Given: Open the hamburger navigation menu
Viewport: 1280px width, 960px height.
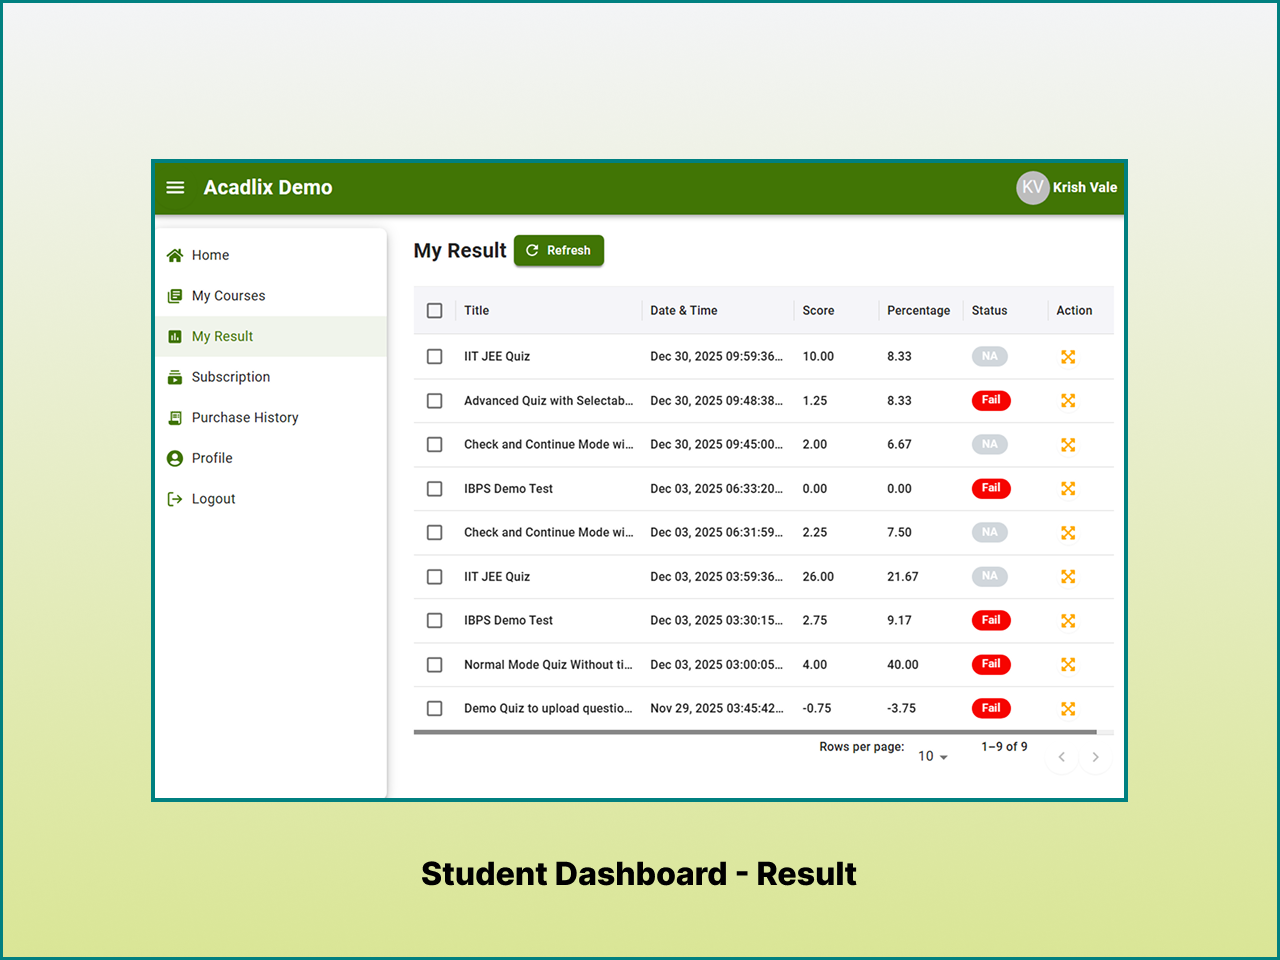Looking at the screenshot, I should point(175,187).
